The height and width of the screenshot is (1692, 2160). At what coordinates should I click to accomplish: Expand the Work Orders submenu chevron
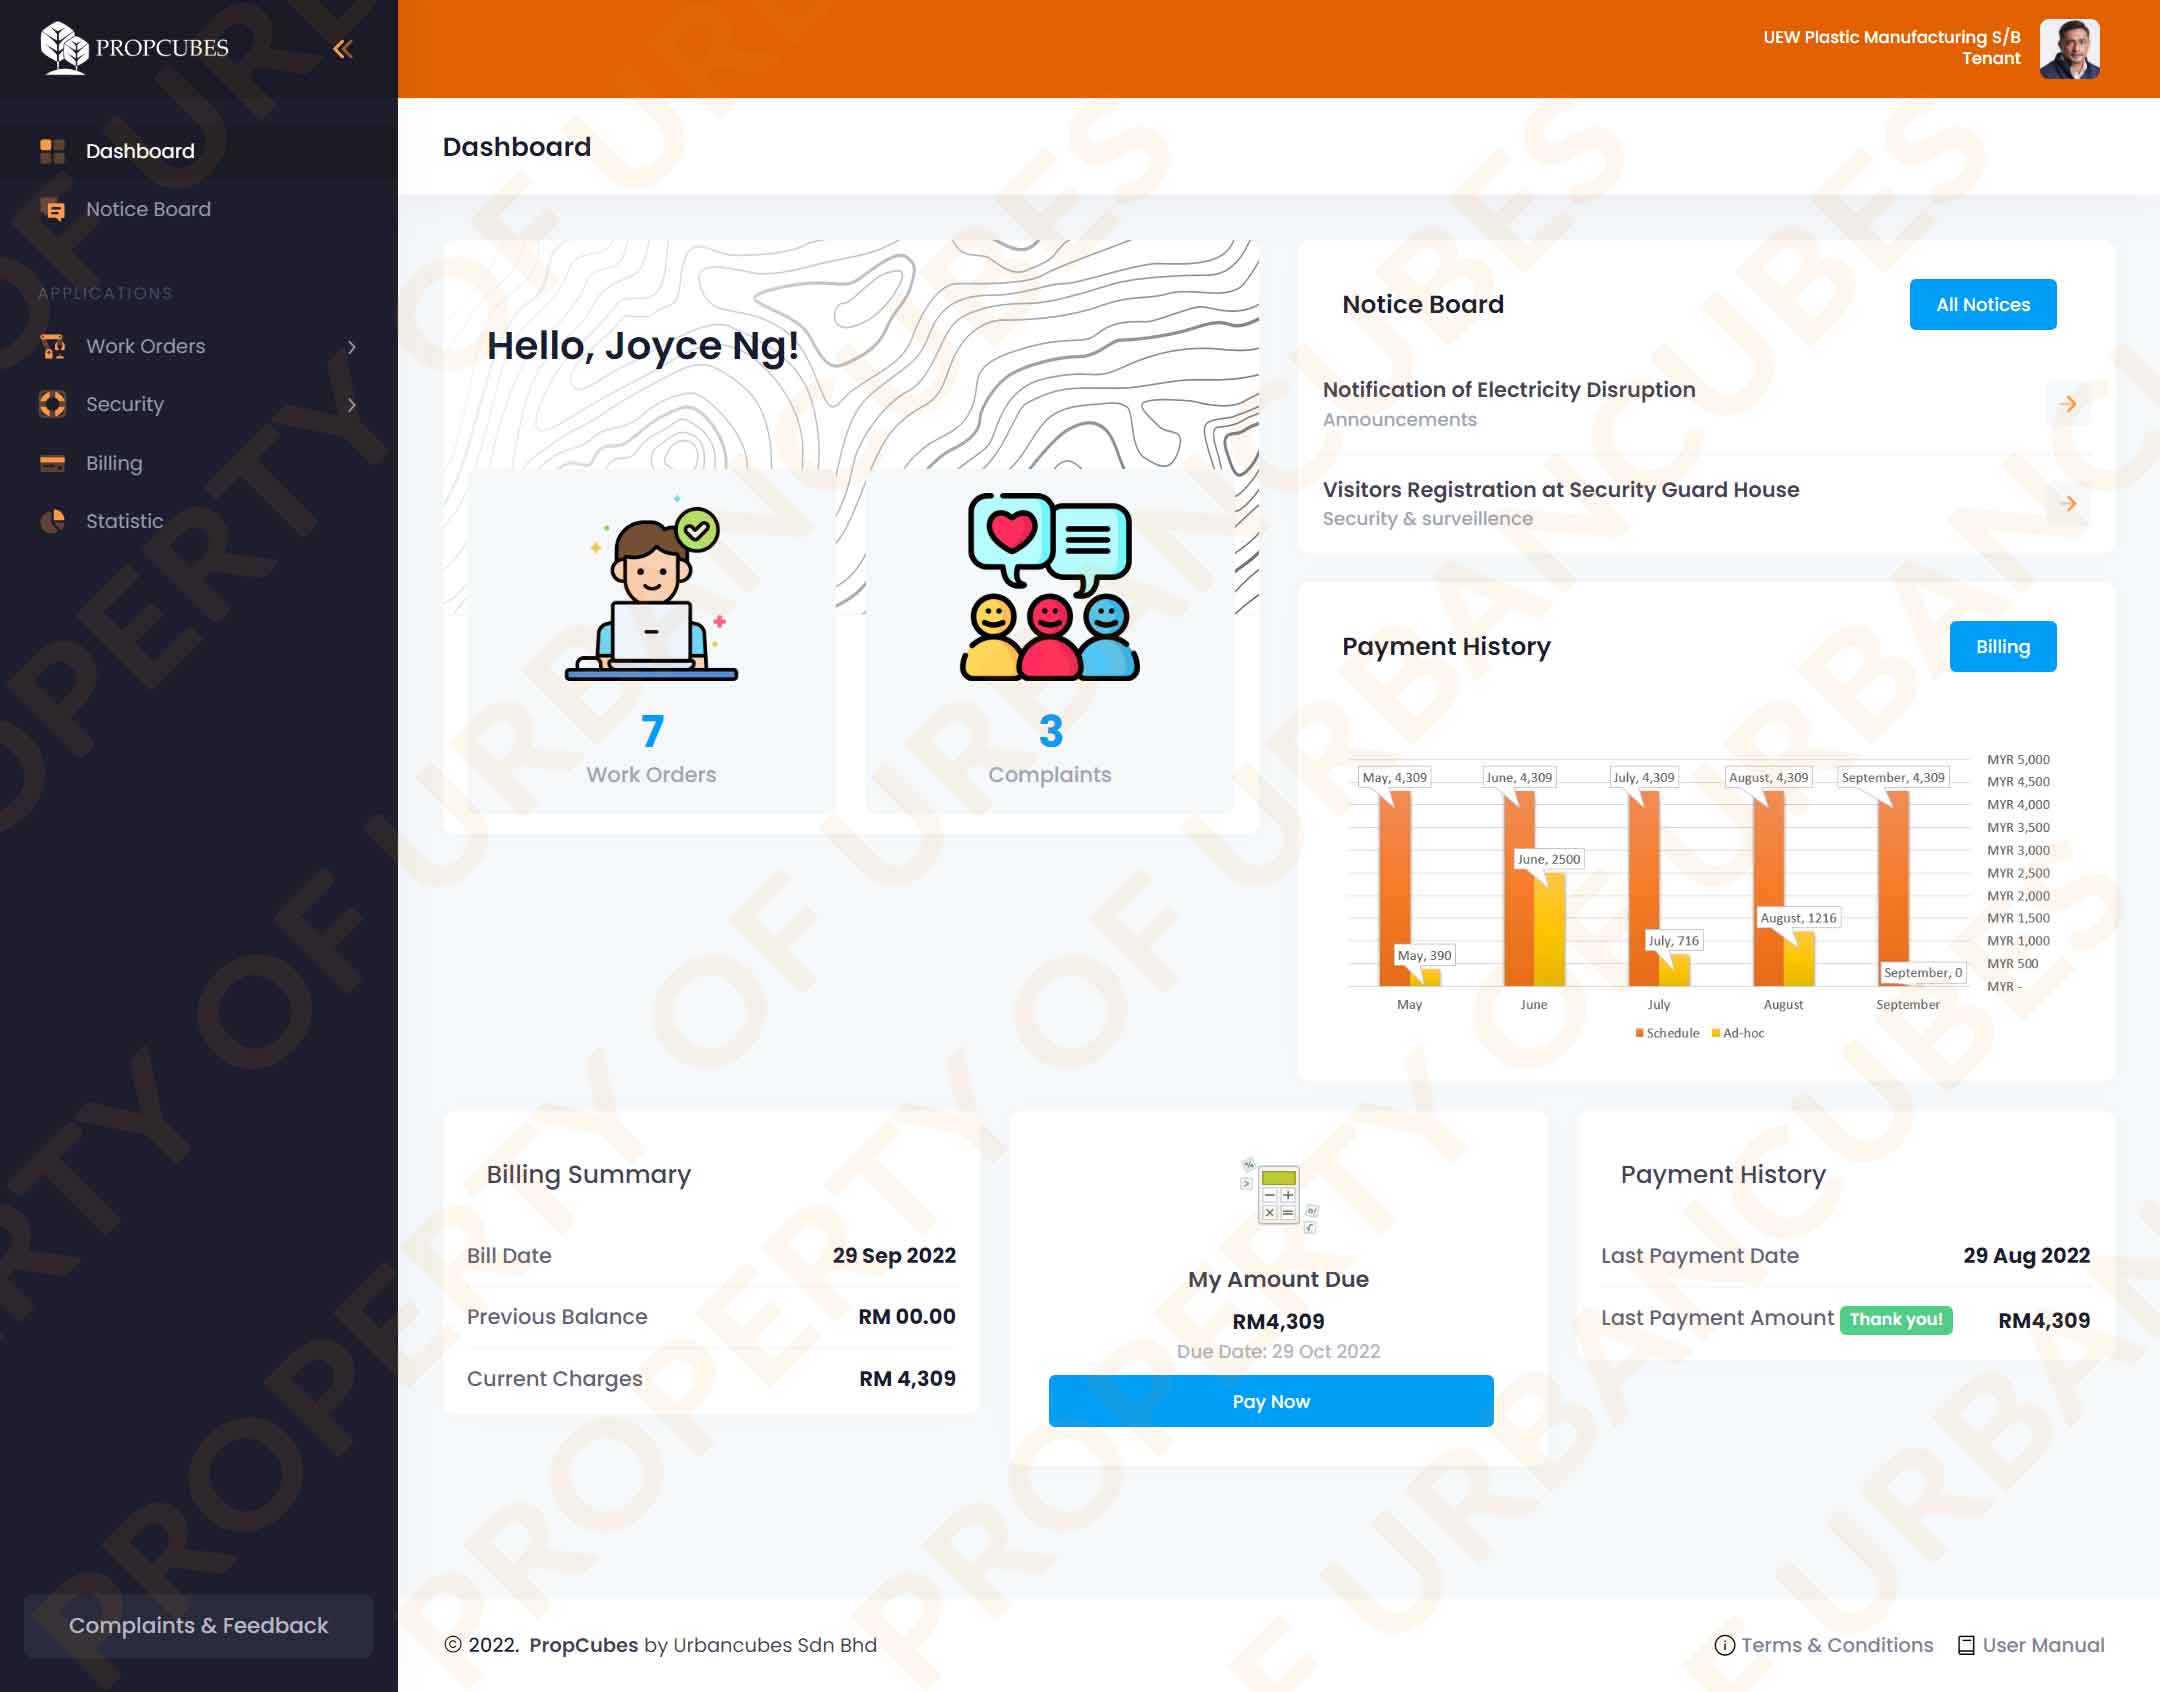tap(351, 347)
